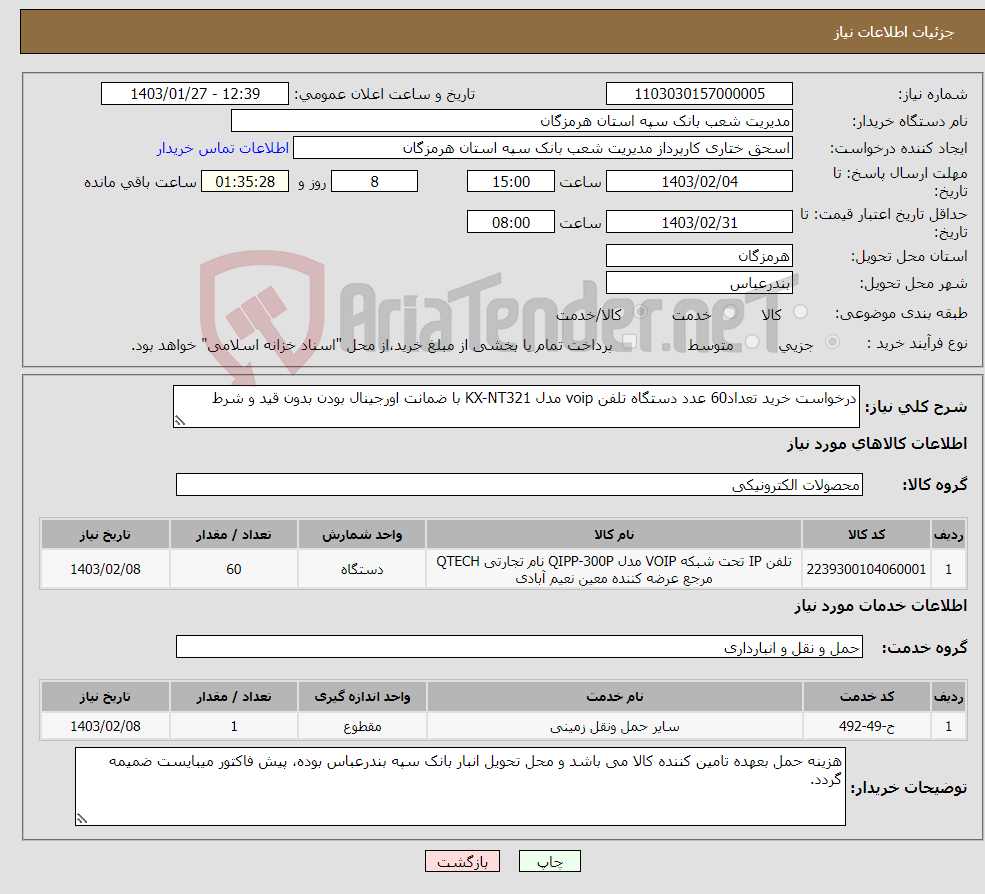This screenshot has height=894, width=985.
Task: Click the description textarea resize handle
Action: 180,421
